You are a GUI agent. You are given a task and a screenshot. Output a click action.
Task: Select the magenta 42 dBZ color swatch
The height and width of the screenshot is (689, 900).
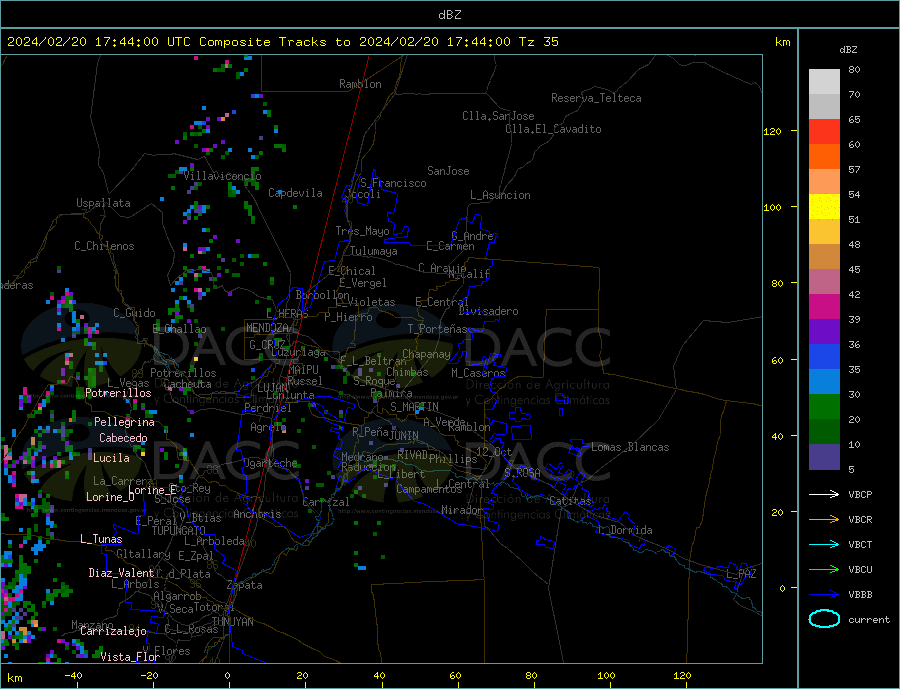[x=824, y=307]
